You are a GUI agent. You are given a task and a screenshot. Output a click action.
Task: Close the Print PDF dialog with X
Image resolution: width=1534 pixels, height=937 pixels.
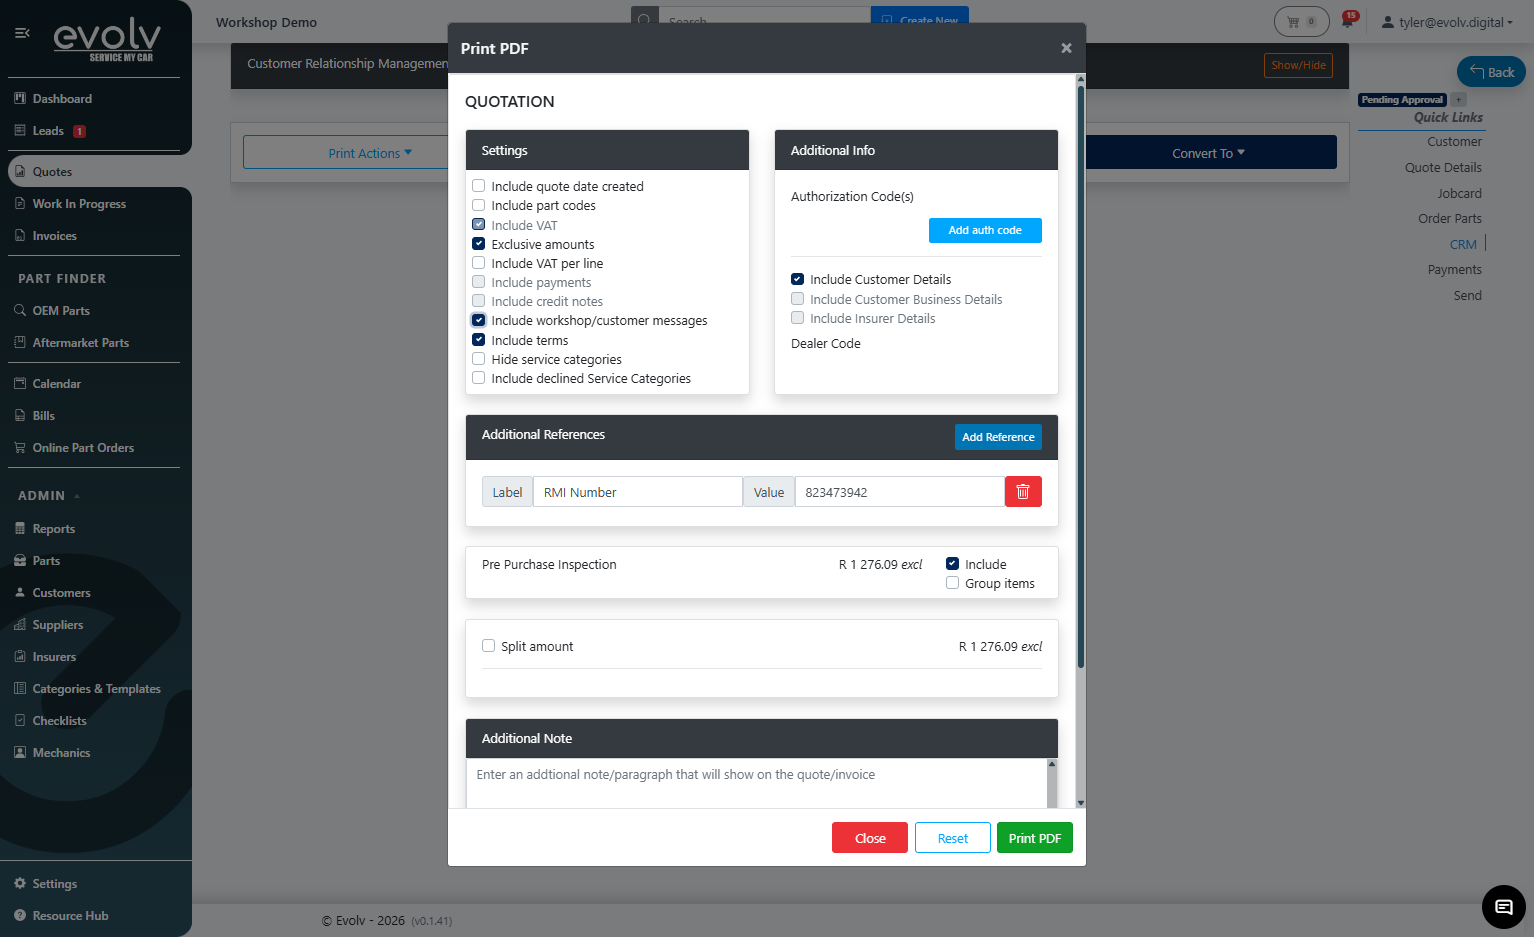(1066, 48)
